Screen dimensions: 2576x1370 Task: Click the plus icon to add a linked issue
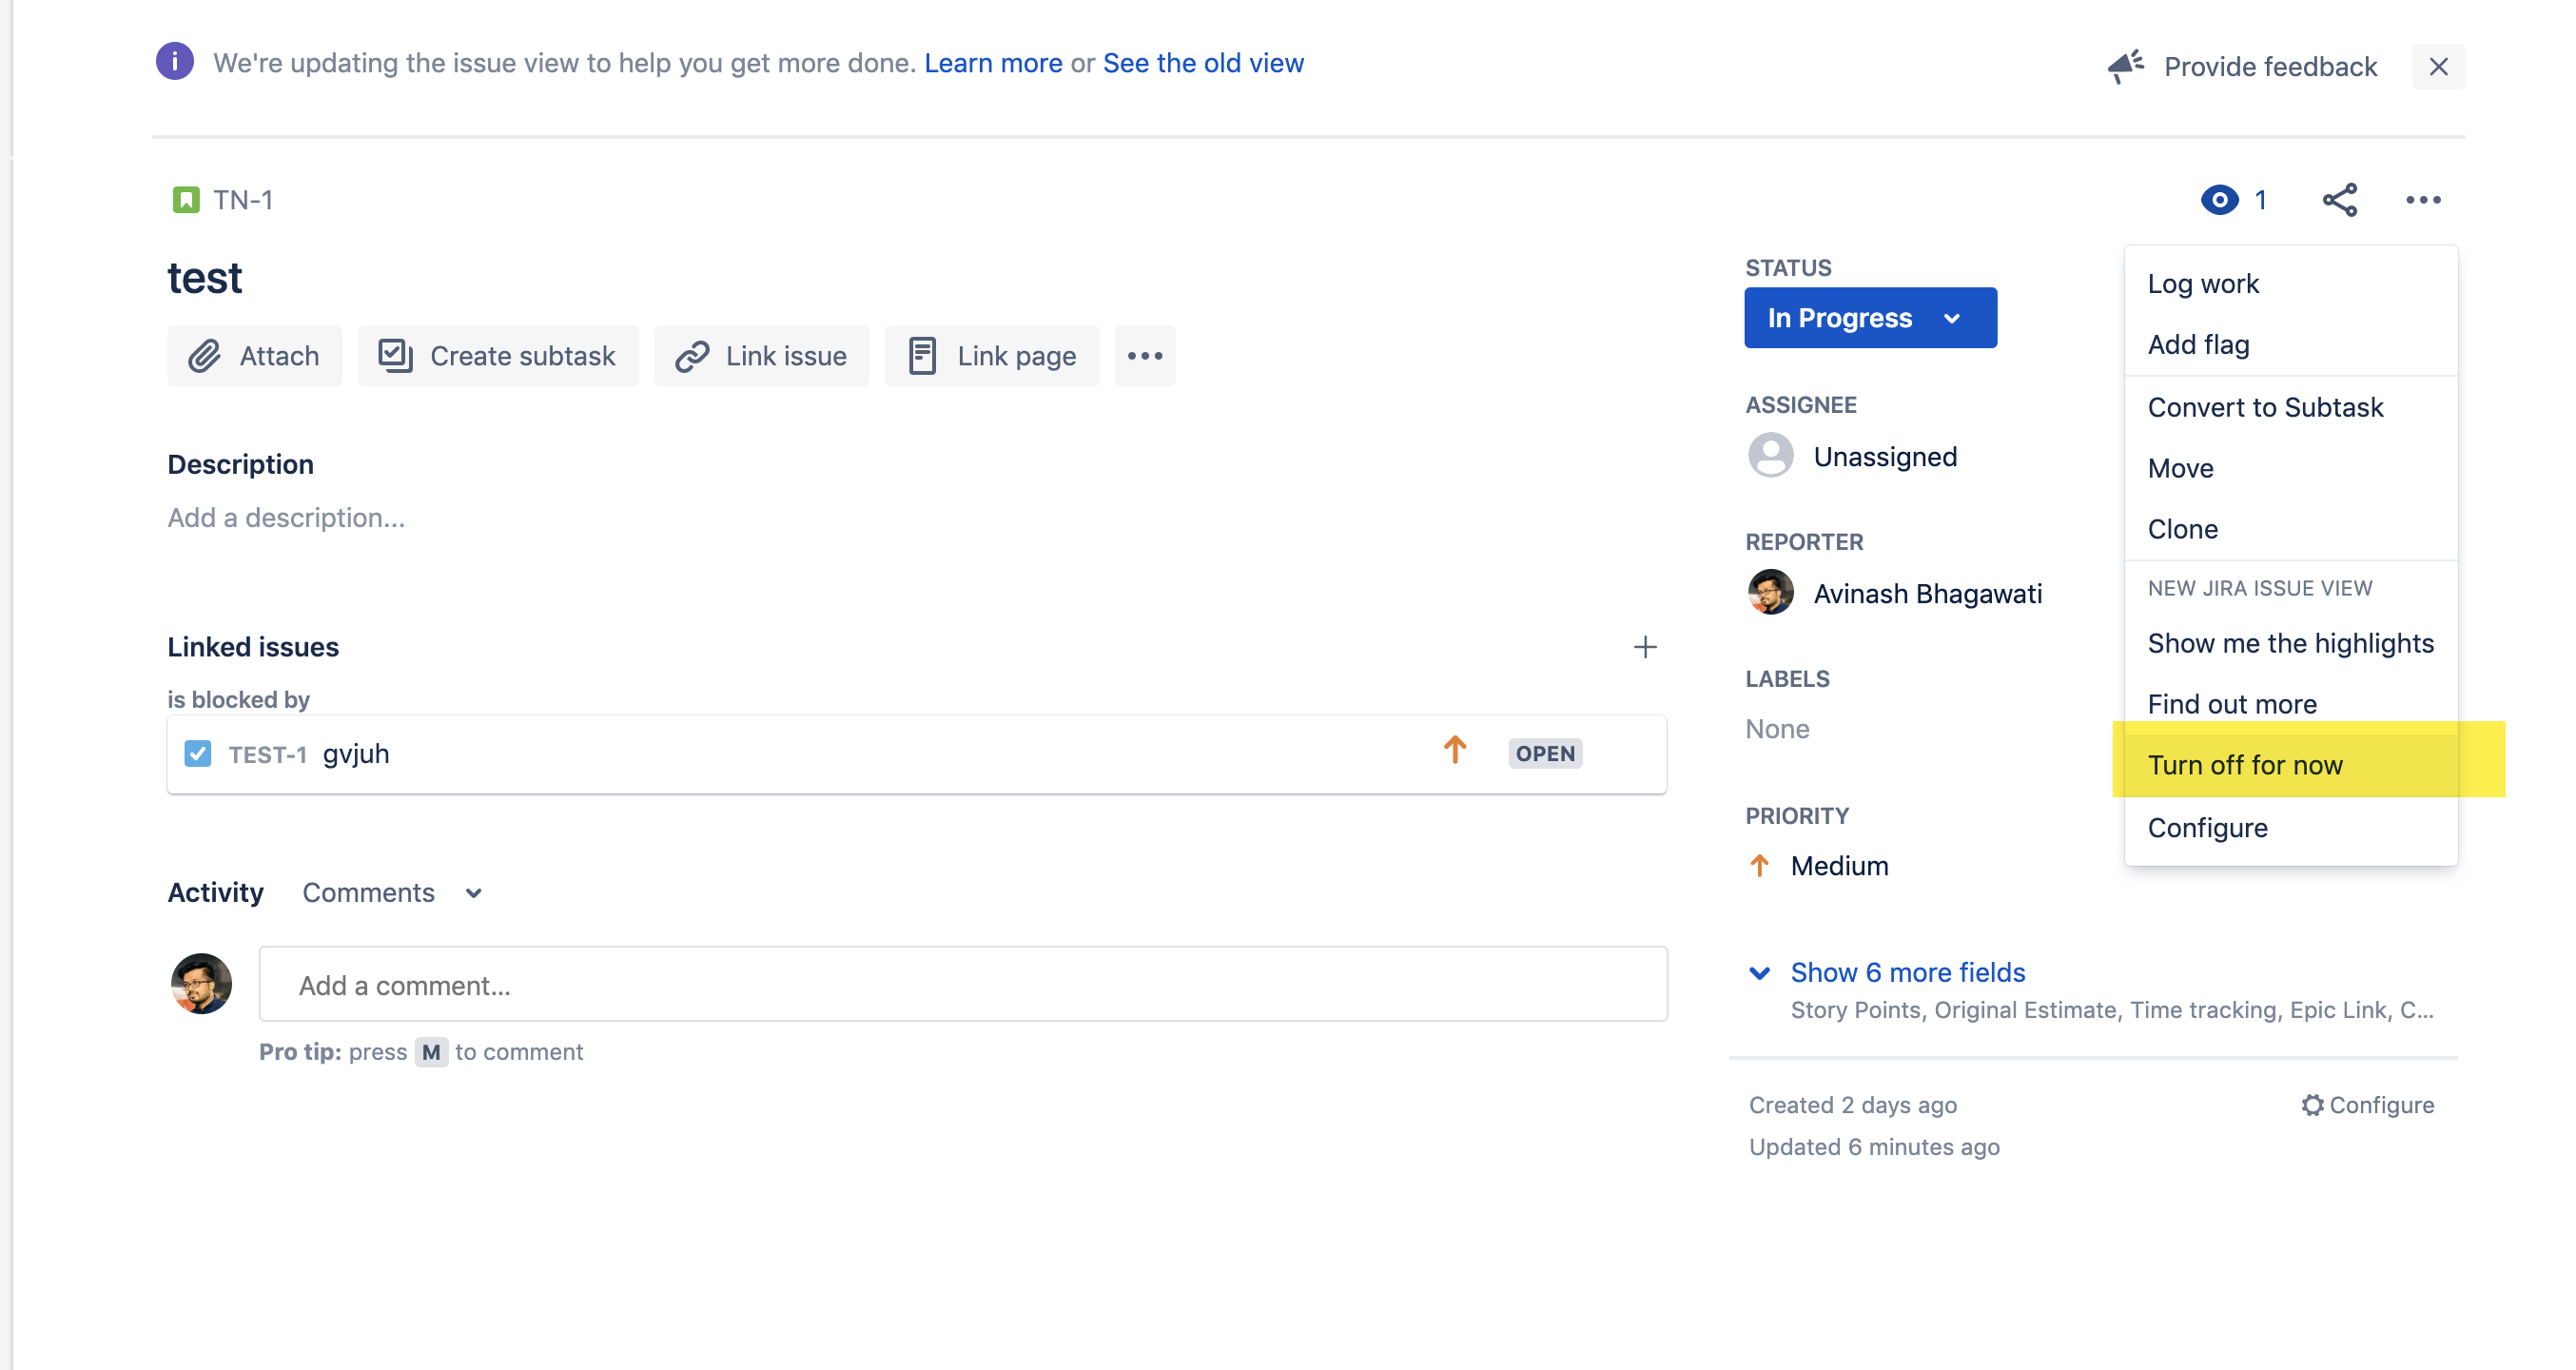tap(1644, 646)
